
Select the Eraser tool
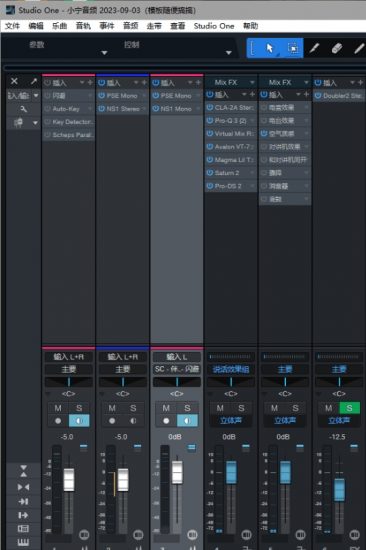click(x=337, y=48)
